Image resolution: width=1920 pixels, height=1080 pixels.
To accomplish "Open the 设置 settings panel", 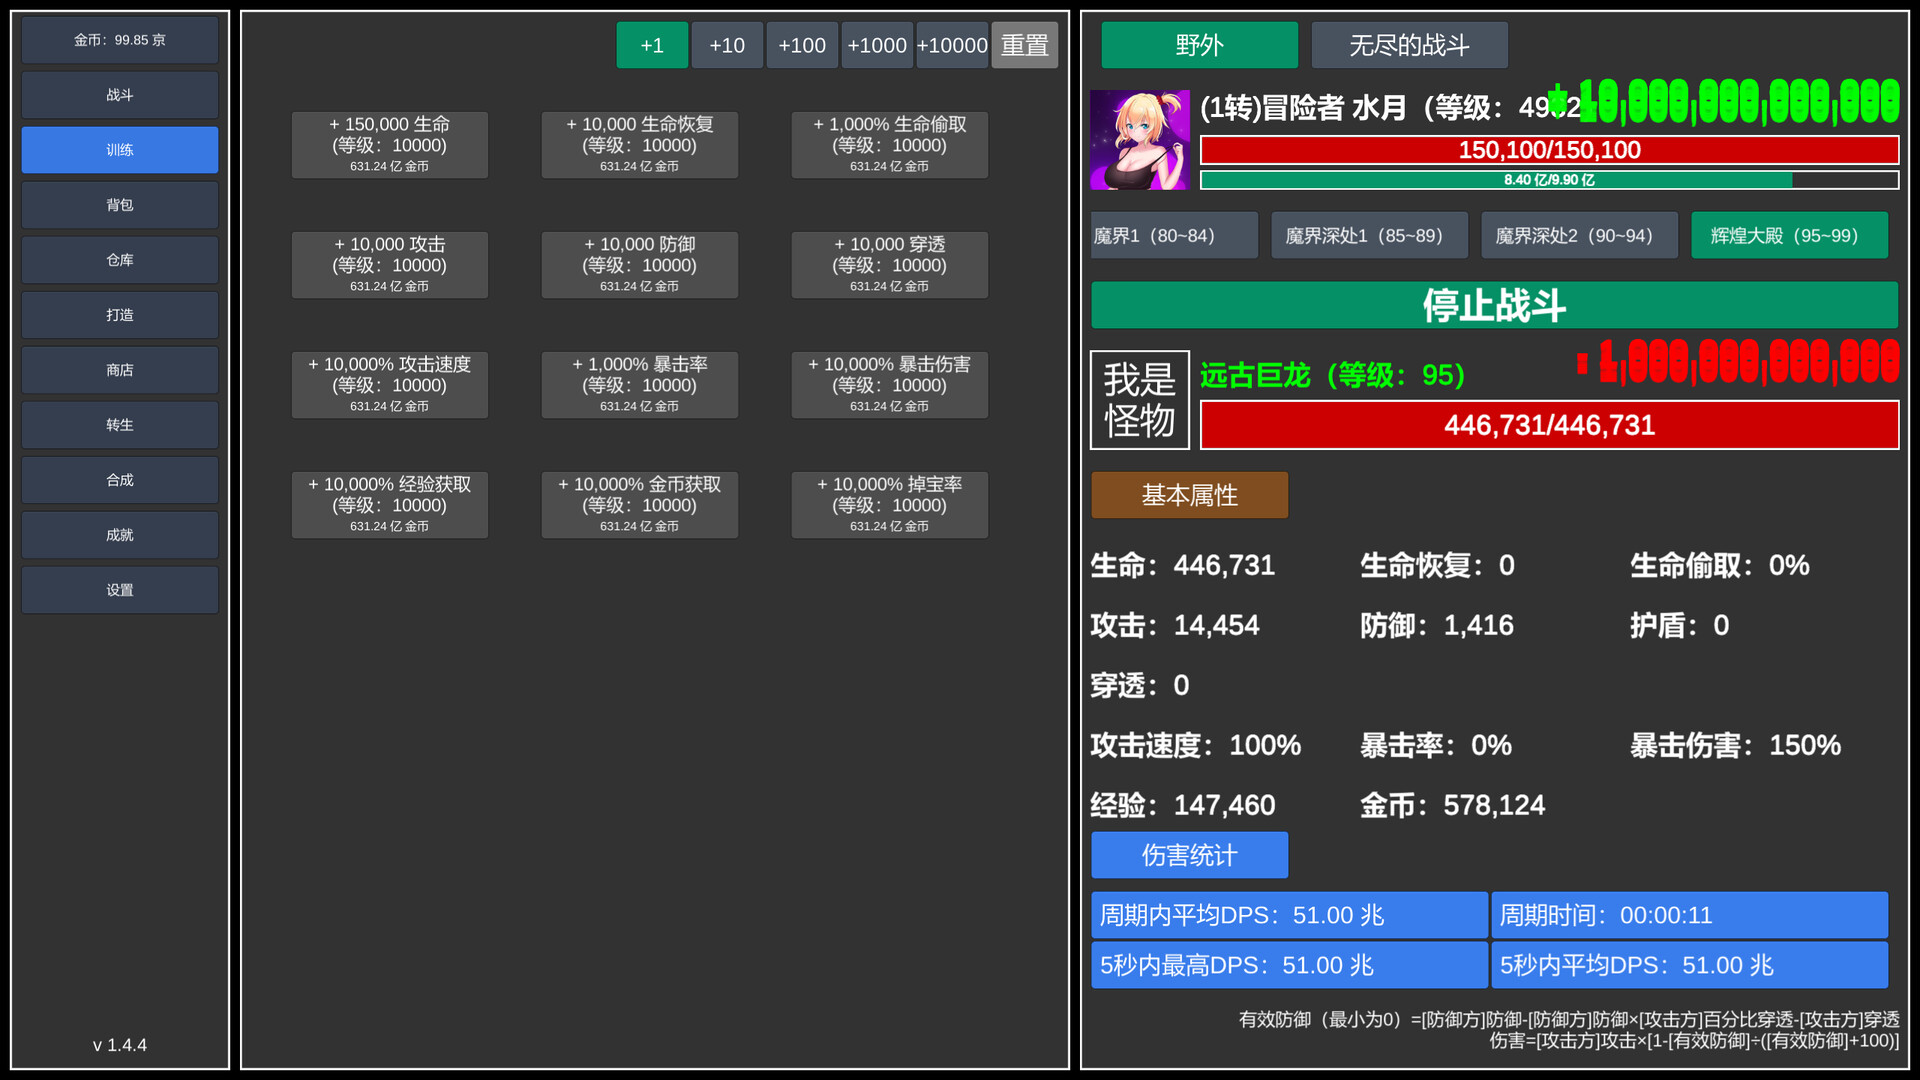I will click(x=119, y=590).
